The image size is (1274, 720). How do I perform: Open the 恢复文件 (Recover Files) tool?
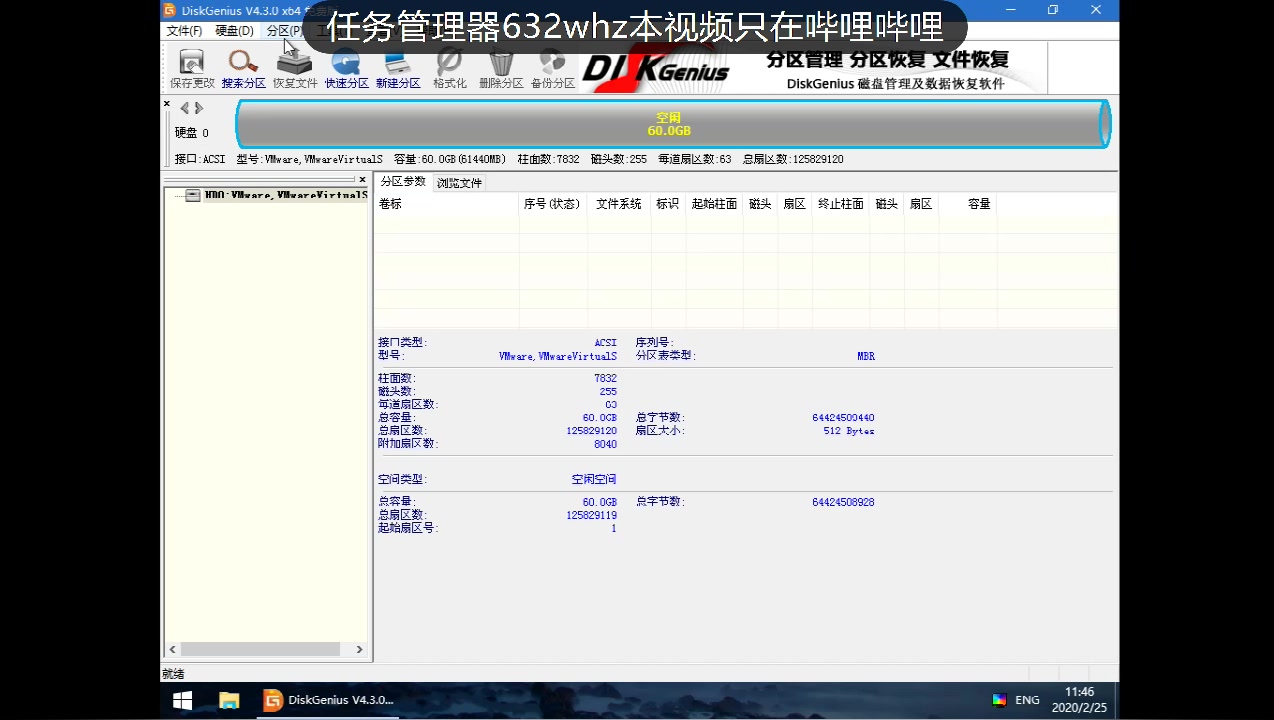pyautogui.click(x=294, y=67)
